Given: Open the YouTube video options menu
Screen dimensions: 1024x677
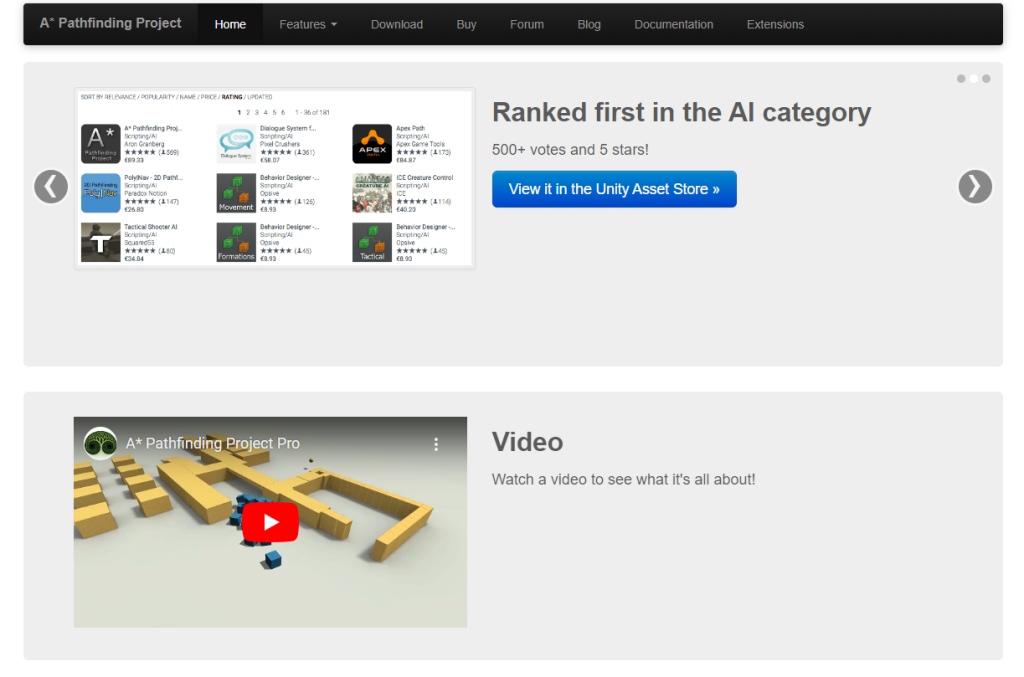Looking at the screenshot, I should [x=436, y=445].
